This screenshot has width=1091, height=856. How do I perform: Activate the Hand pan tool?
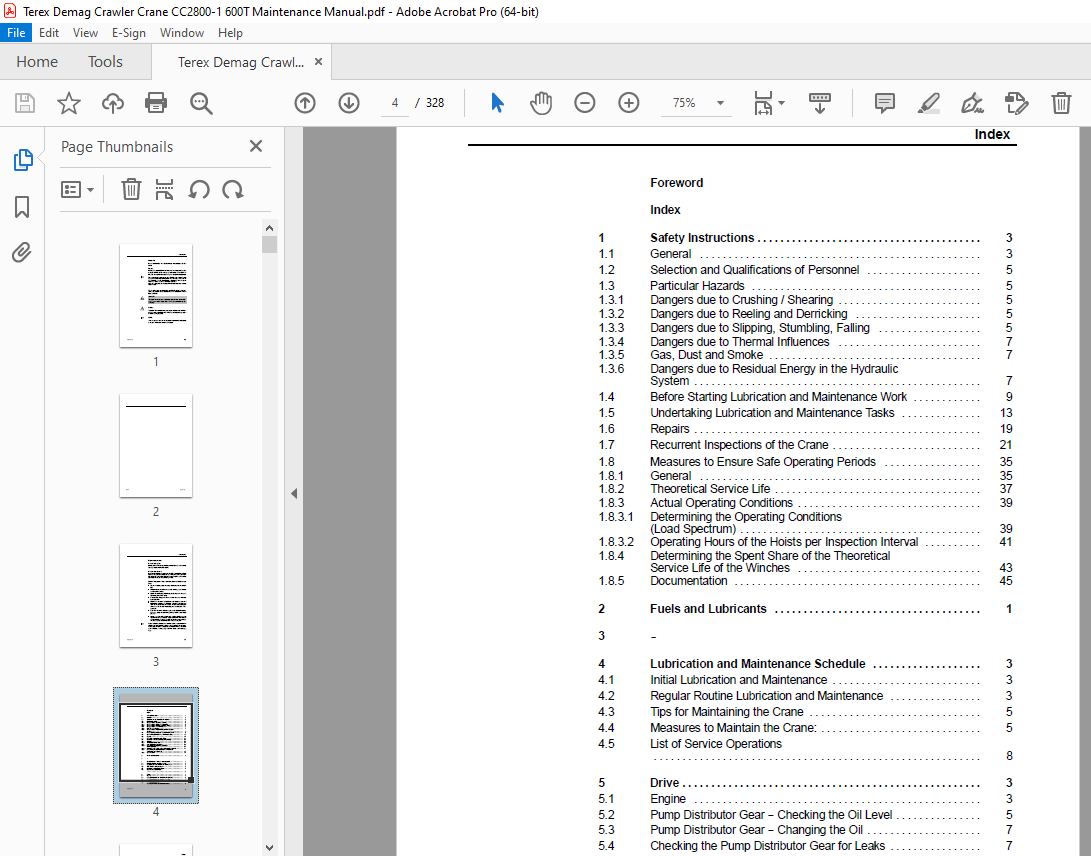[541, 103]
